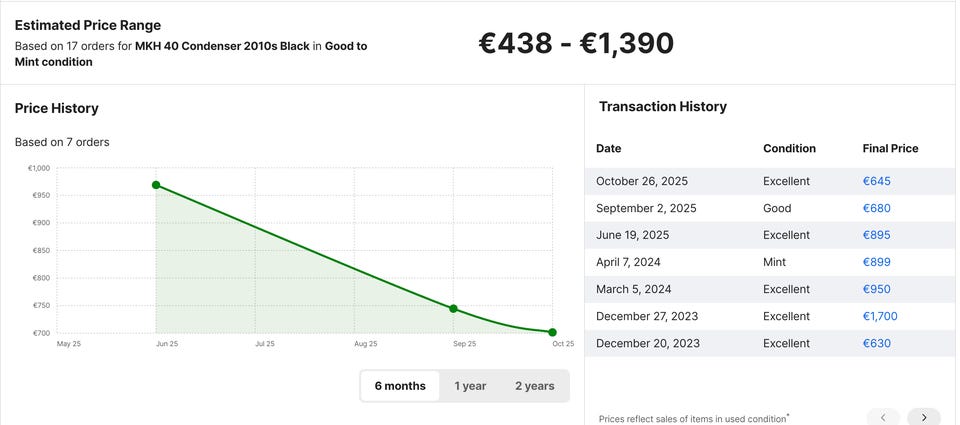Go to next transaction history page
This screenshot has width=960, height=425.
point(923,416)
